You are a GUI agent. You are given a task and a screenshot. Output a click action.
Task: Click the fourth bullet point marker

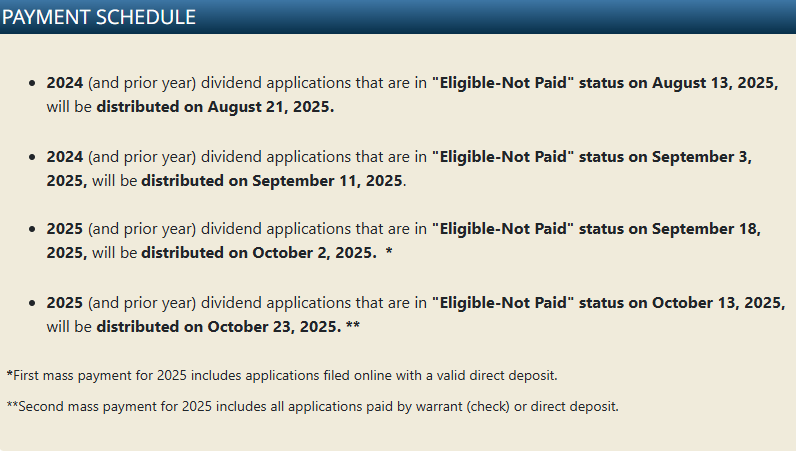click(x=32, y=303)
